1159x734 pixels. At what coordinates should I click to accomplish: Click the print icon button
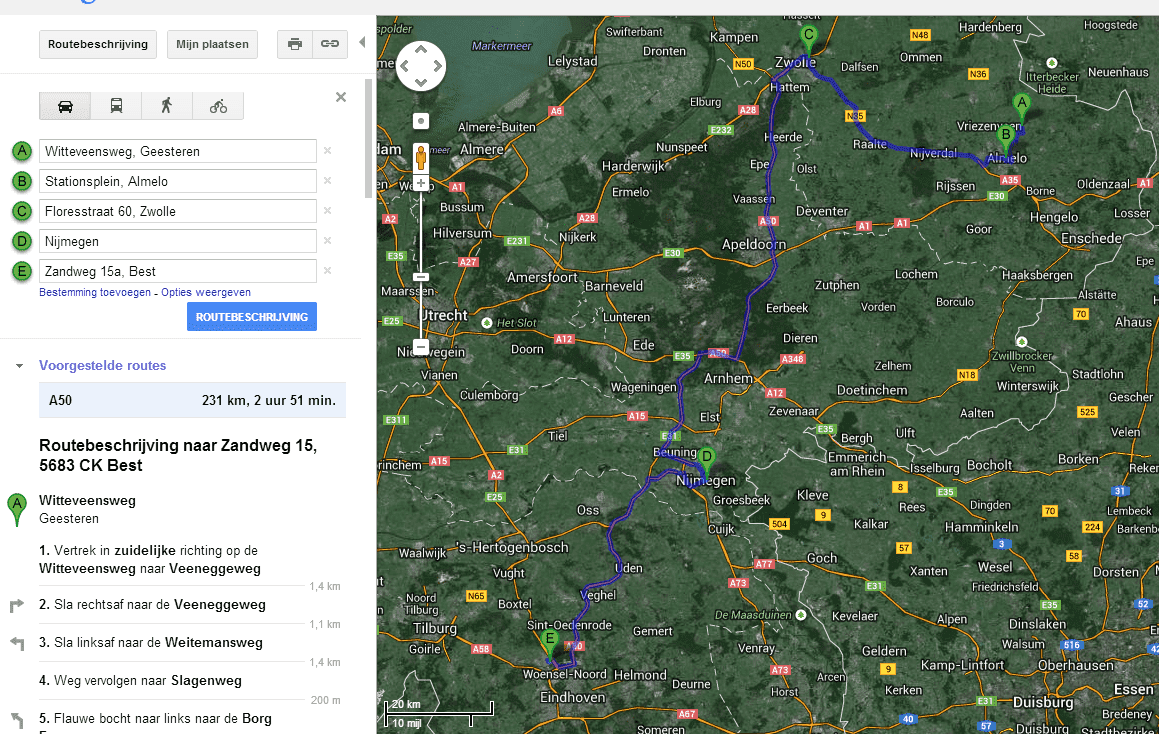click(x=294, y=44)
